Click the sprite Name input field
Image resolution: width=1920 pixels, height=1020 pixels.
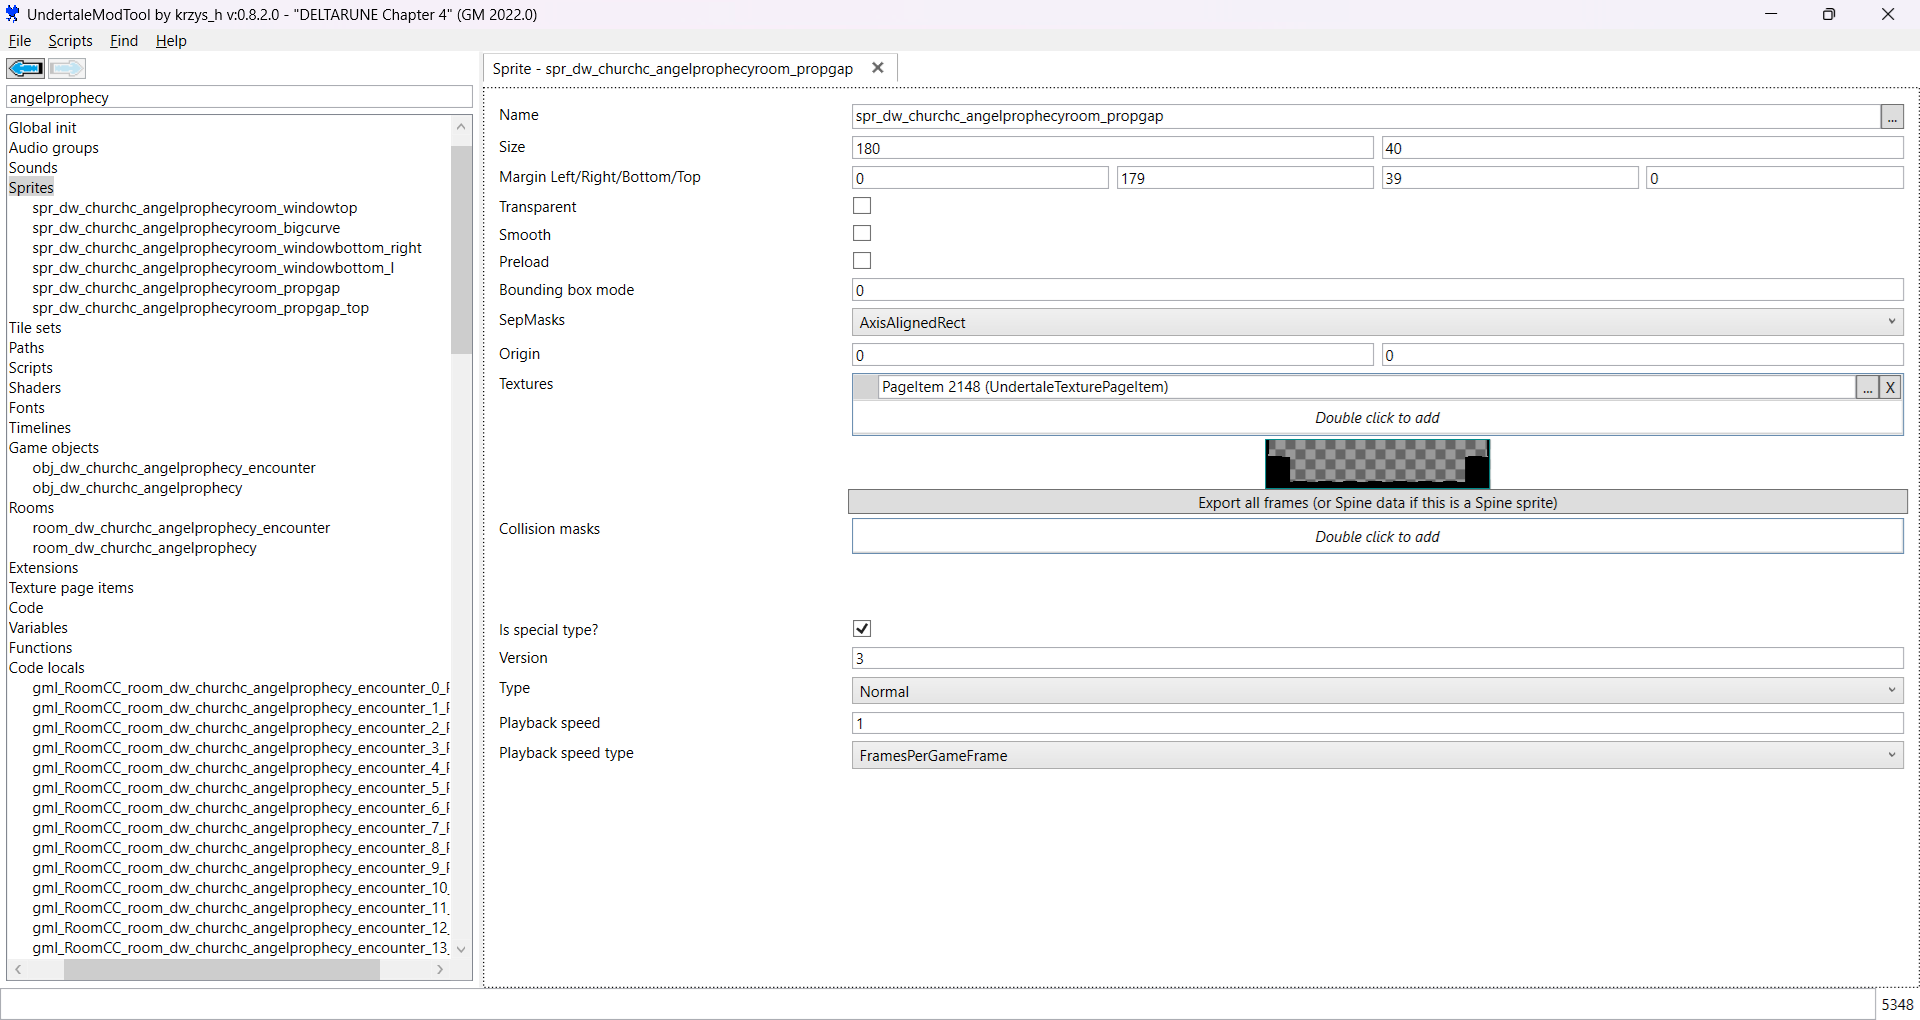pyautogui.click(x=1366, y=116)
